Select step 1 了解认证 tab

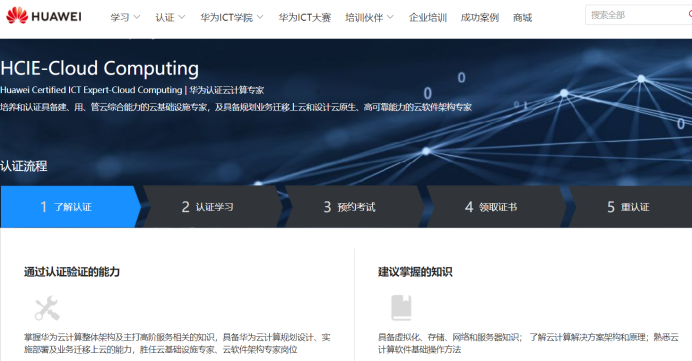click(71, 207)
